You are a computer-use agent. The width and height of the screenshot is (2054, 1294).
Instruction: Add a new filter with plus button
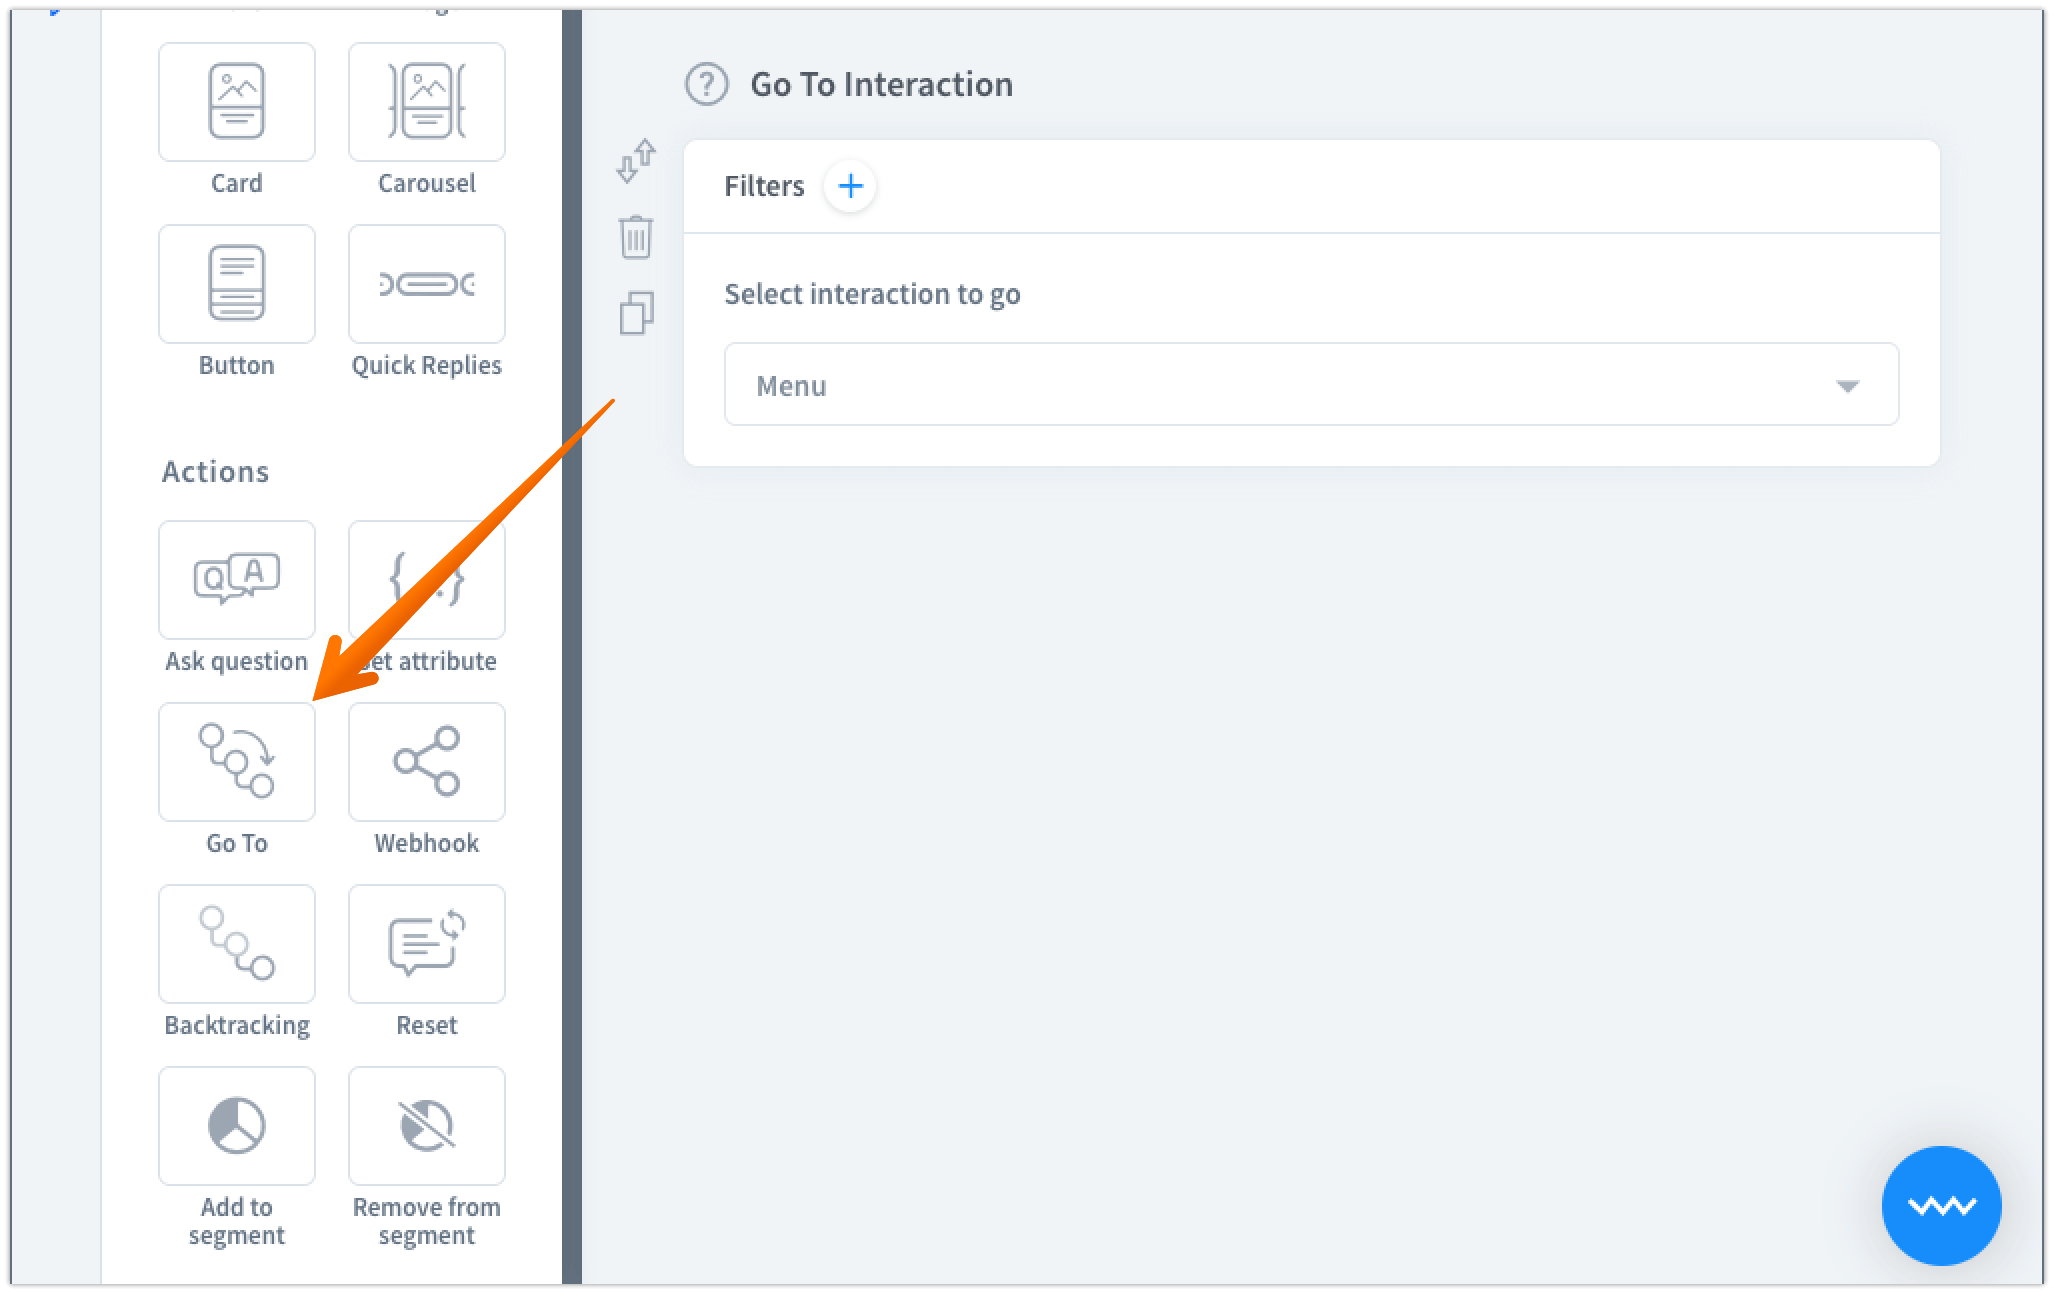click(x=850, y=186)
